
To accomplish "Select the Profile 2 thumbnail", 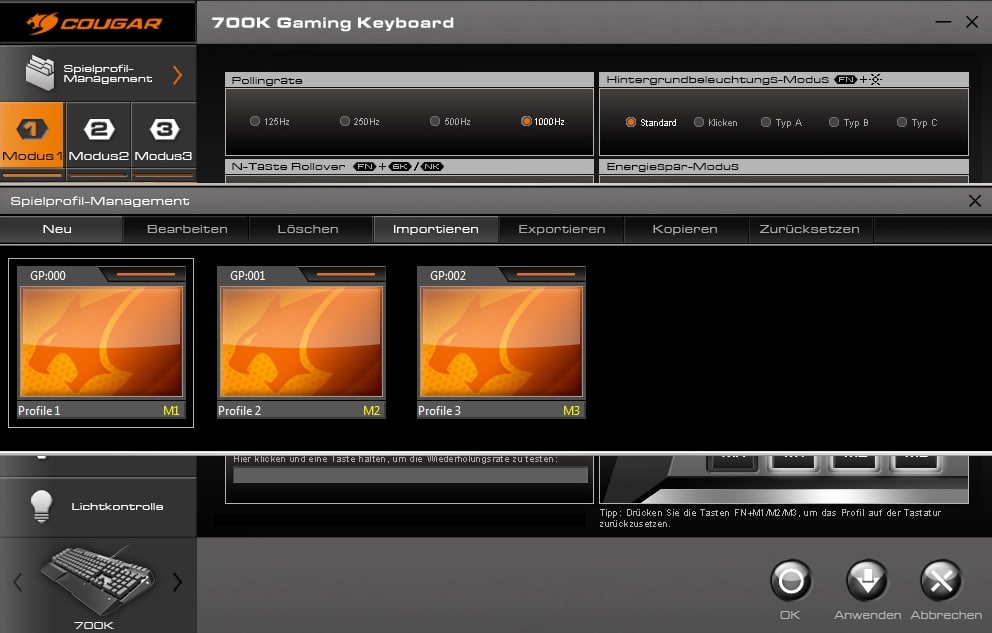I will (x=301, y=342).
